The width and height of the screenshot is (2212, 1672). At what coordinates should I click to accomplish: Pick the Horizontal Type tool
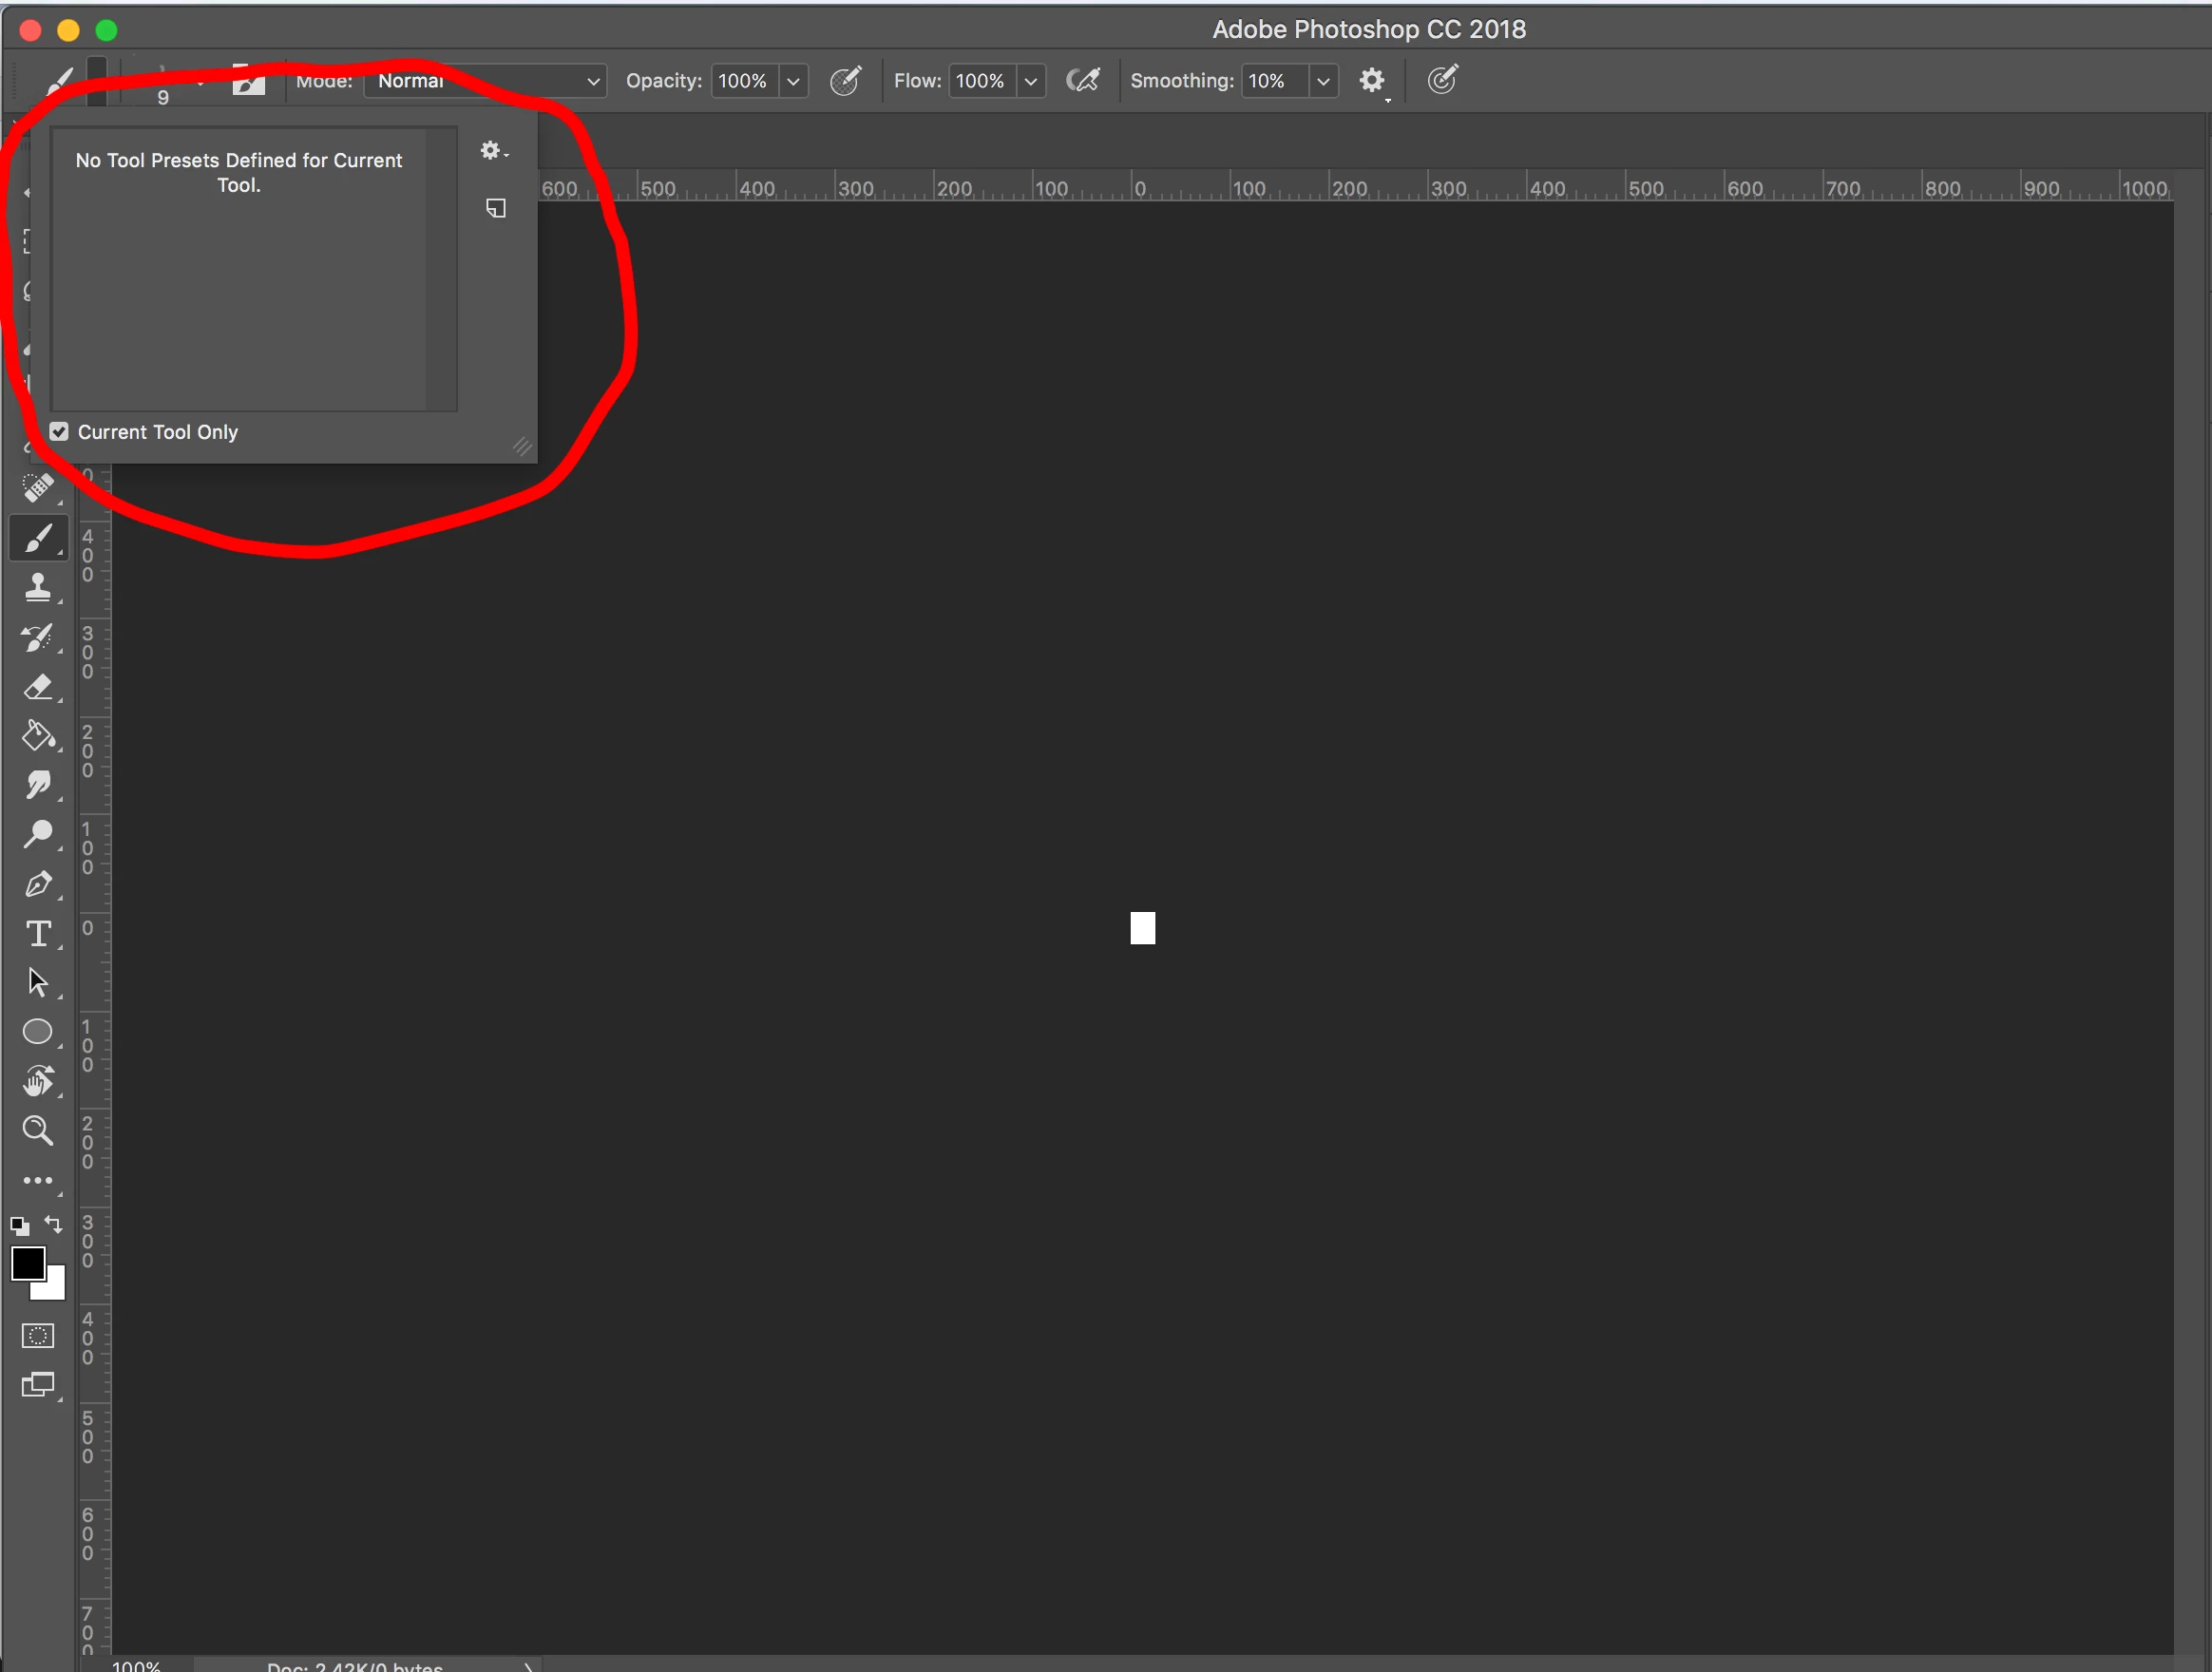38,934
